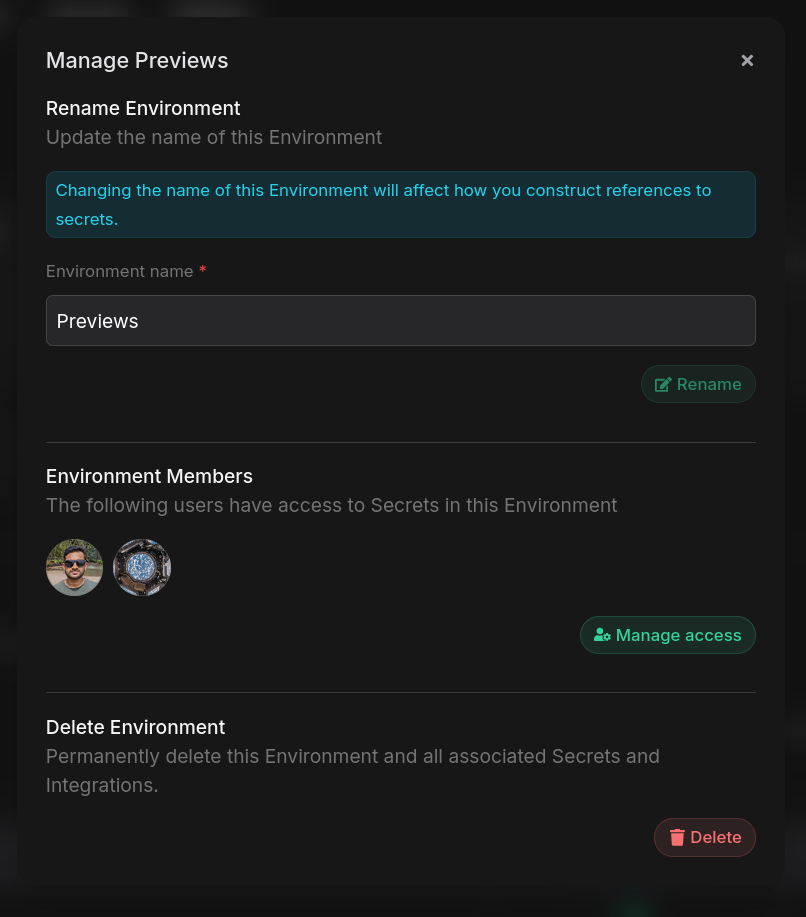Select the avatar of man wearing sunglasses
This screenshot has height=917, width=806.
74,568
